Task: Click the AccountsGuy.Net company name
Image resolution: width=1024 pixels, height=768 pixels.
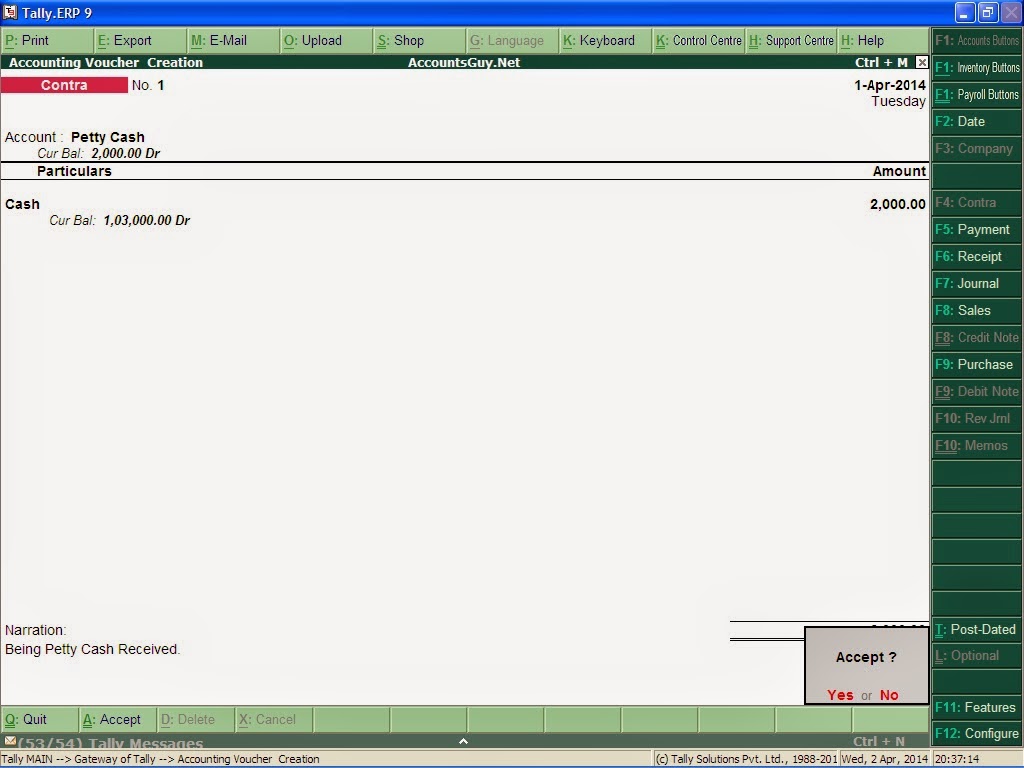Action: point(464,63)
